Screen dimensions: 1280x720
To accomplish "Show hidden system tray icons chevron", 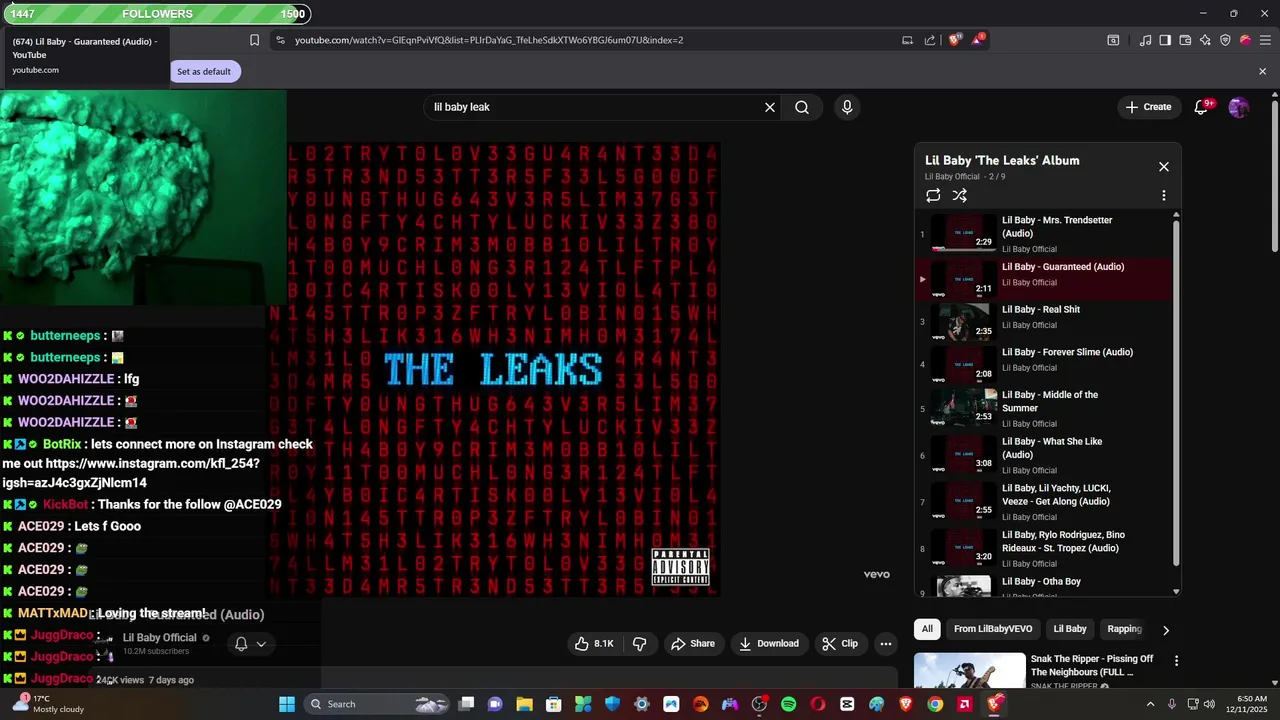I will (1150, 704).
